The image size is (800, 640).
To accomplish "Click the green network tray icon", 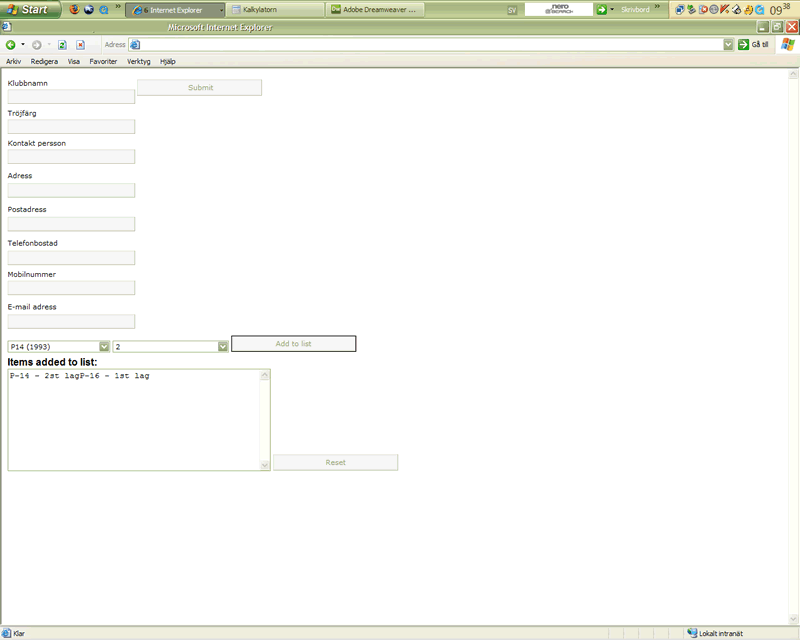I will point(691,10).
